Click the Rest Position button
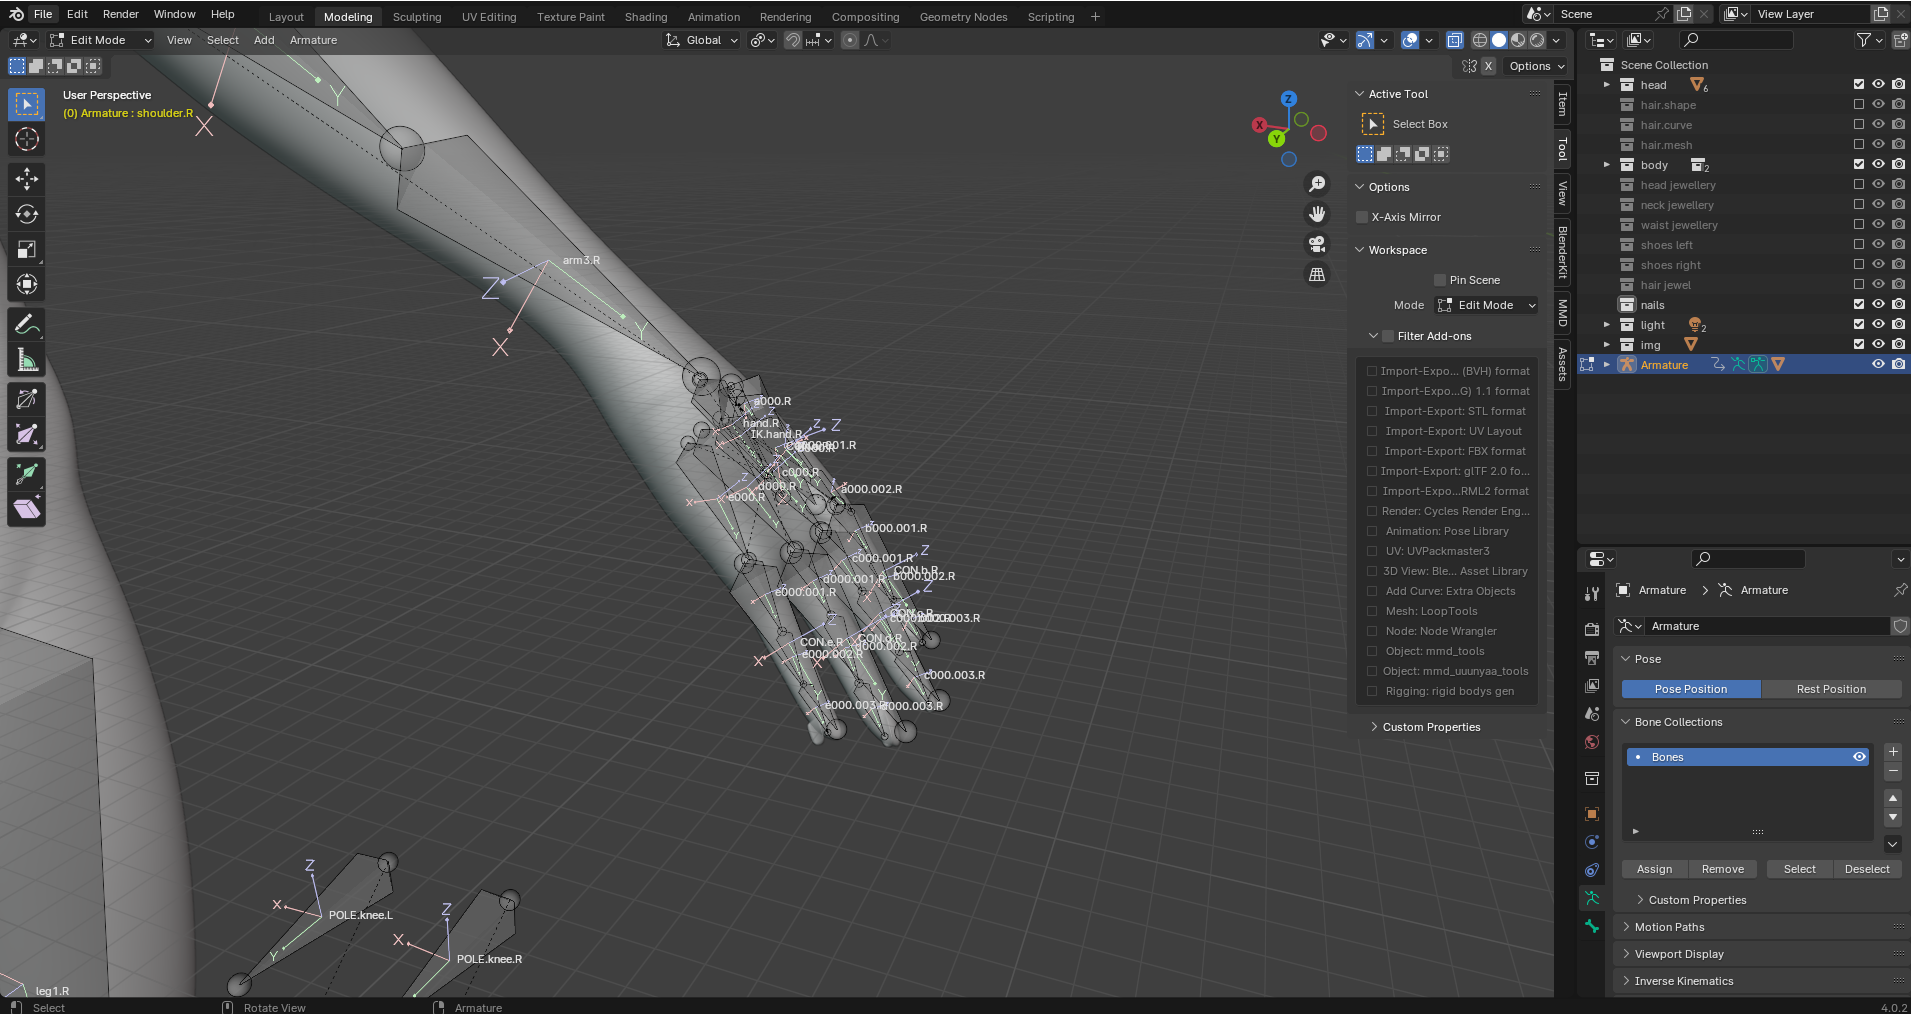1911x1014 pixels. tap(1831, 689)
